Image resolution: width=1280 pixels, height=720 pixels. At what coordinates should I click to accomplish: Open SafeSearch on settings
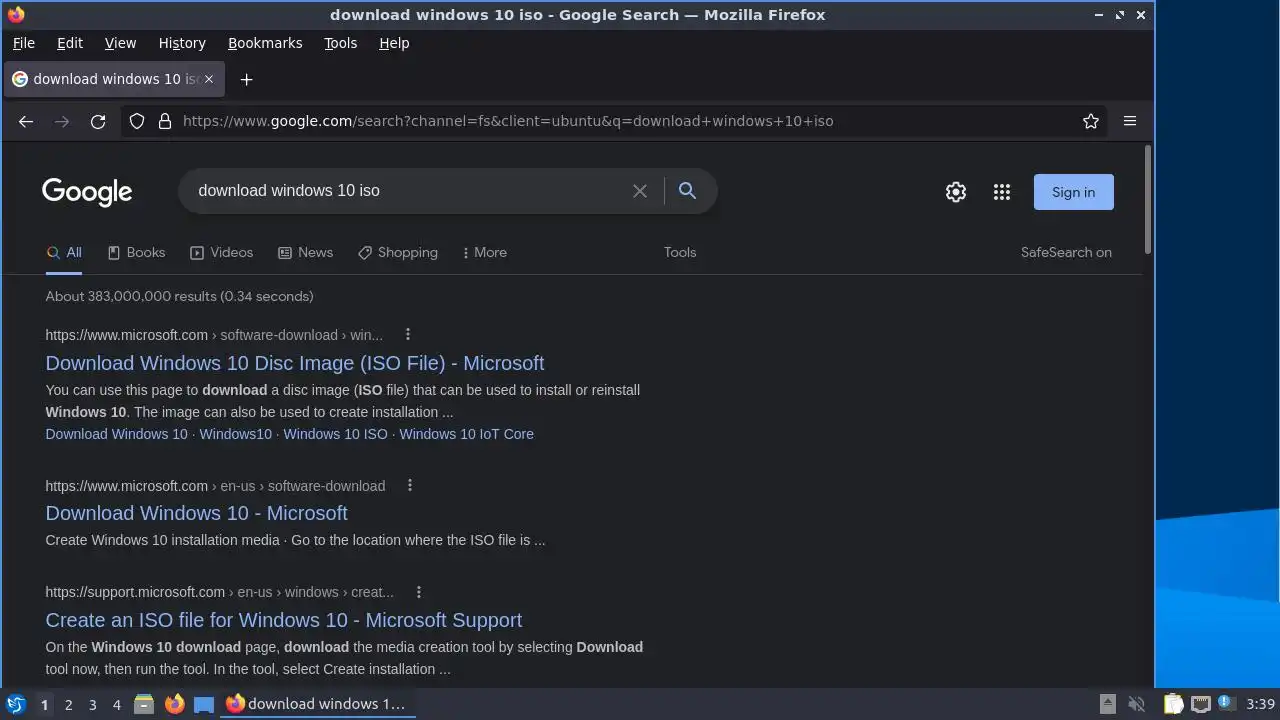pos(1066,252)
